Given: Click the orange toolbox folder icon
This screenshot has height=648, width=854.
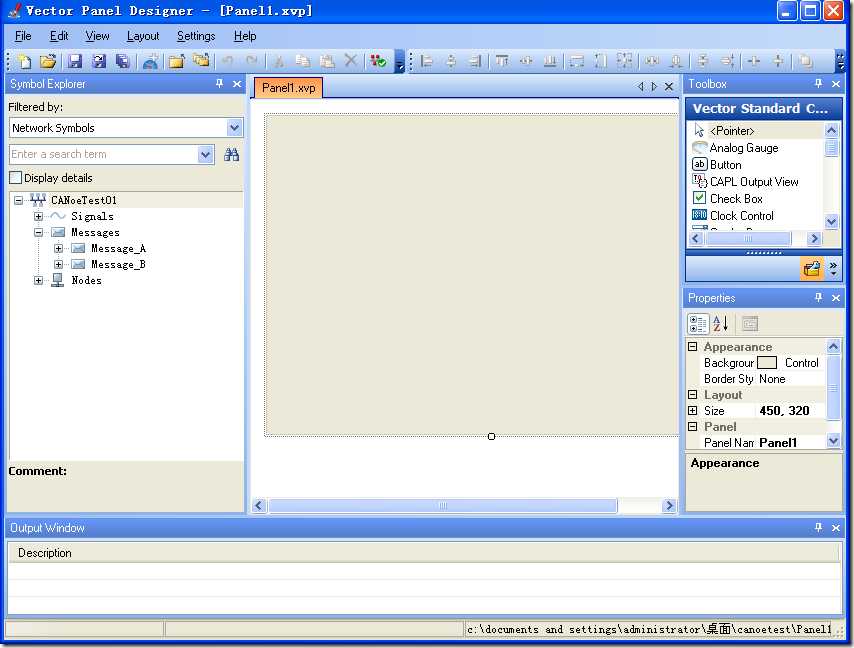Looking at the screenshot, I should click(812, 269).
